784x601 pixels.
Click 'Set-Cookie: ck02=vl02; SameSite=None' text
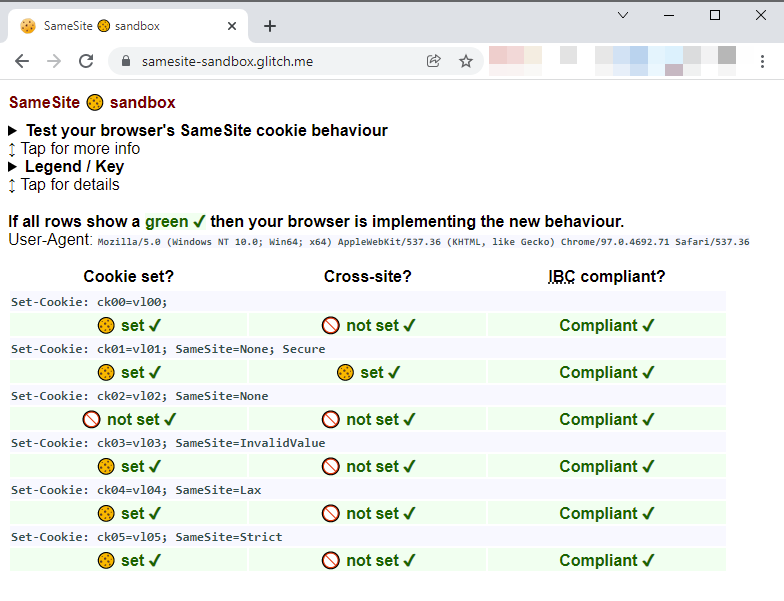click(140, 396)
